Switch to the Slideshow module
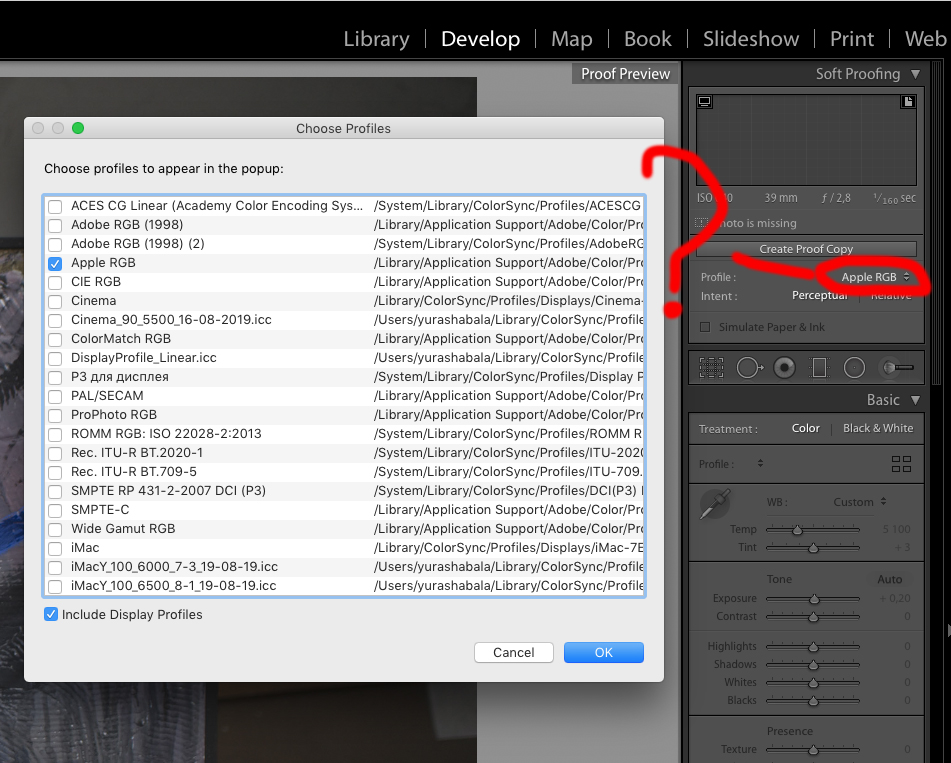951x763 pixels. pyautogui.click(x=751, y=39)
